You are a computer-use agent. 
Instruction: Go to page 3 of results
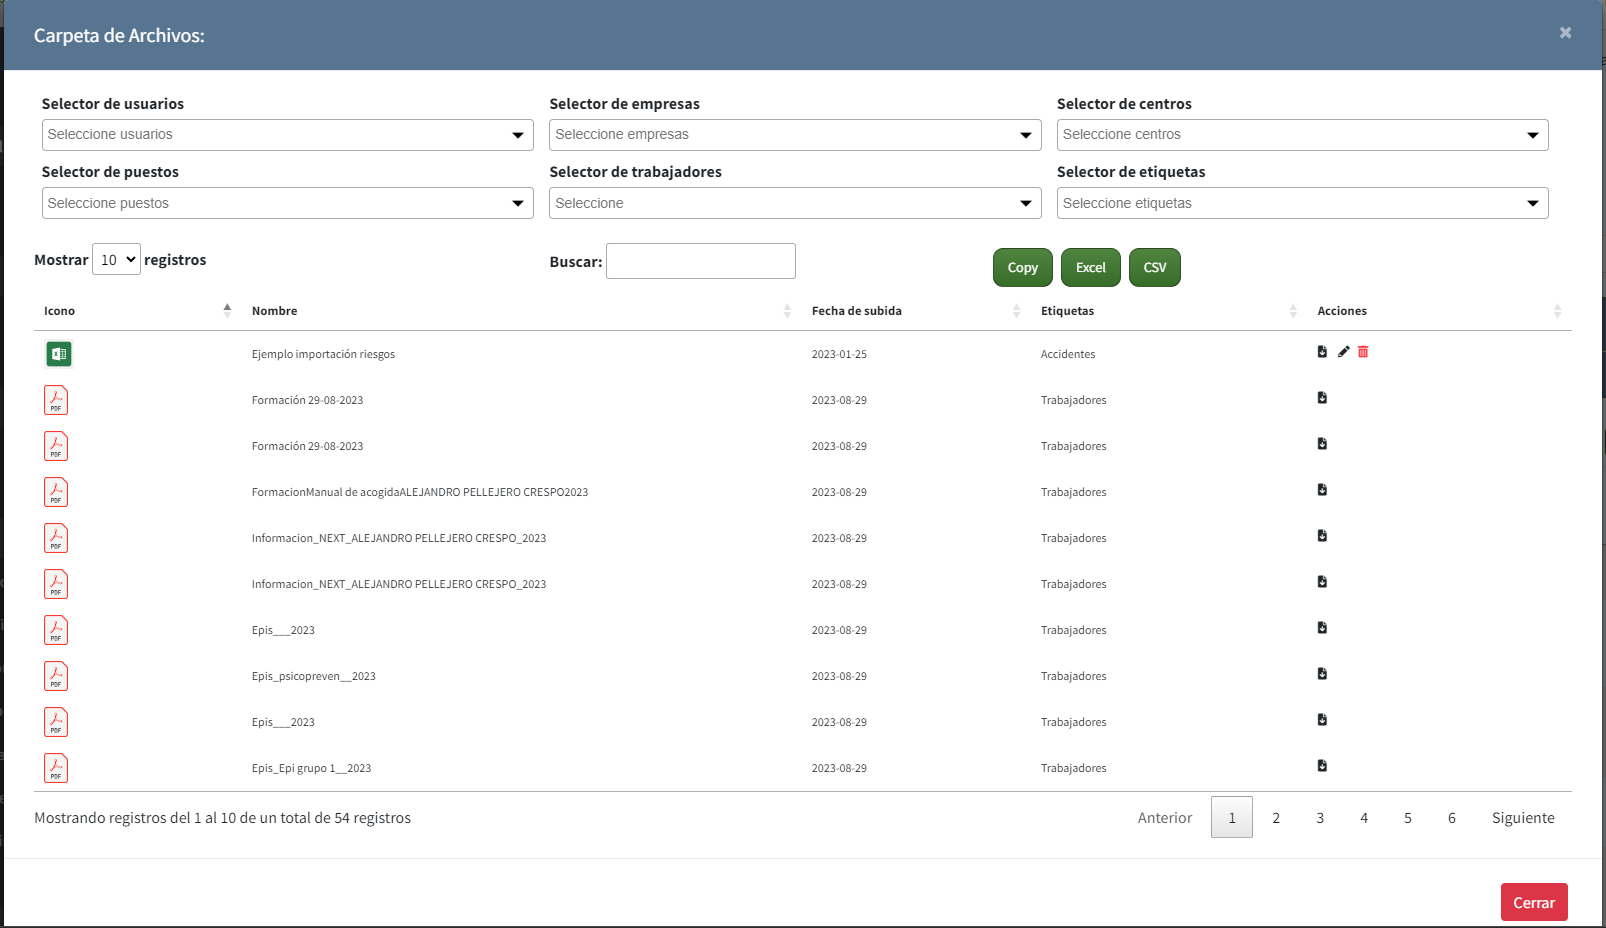[x=1320, y=818]
